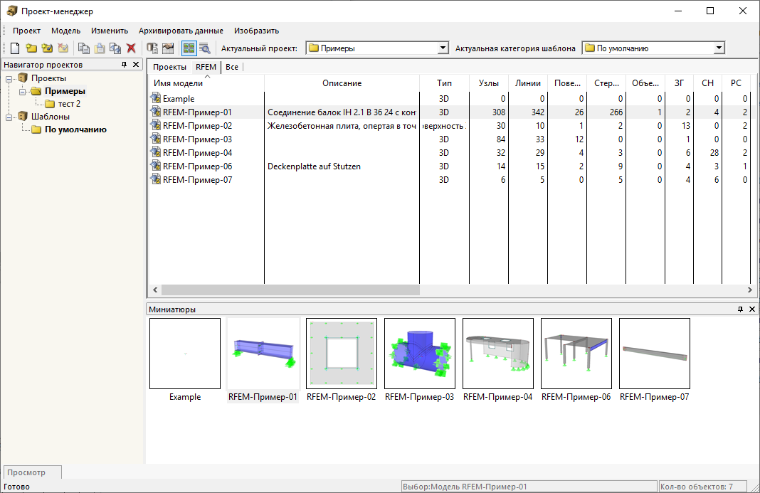Click the table scrollbar right arrow
This screenshot has height=493, width=760.
coord(749,290)
